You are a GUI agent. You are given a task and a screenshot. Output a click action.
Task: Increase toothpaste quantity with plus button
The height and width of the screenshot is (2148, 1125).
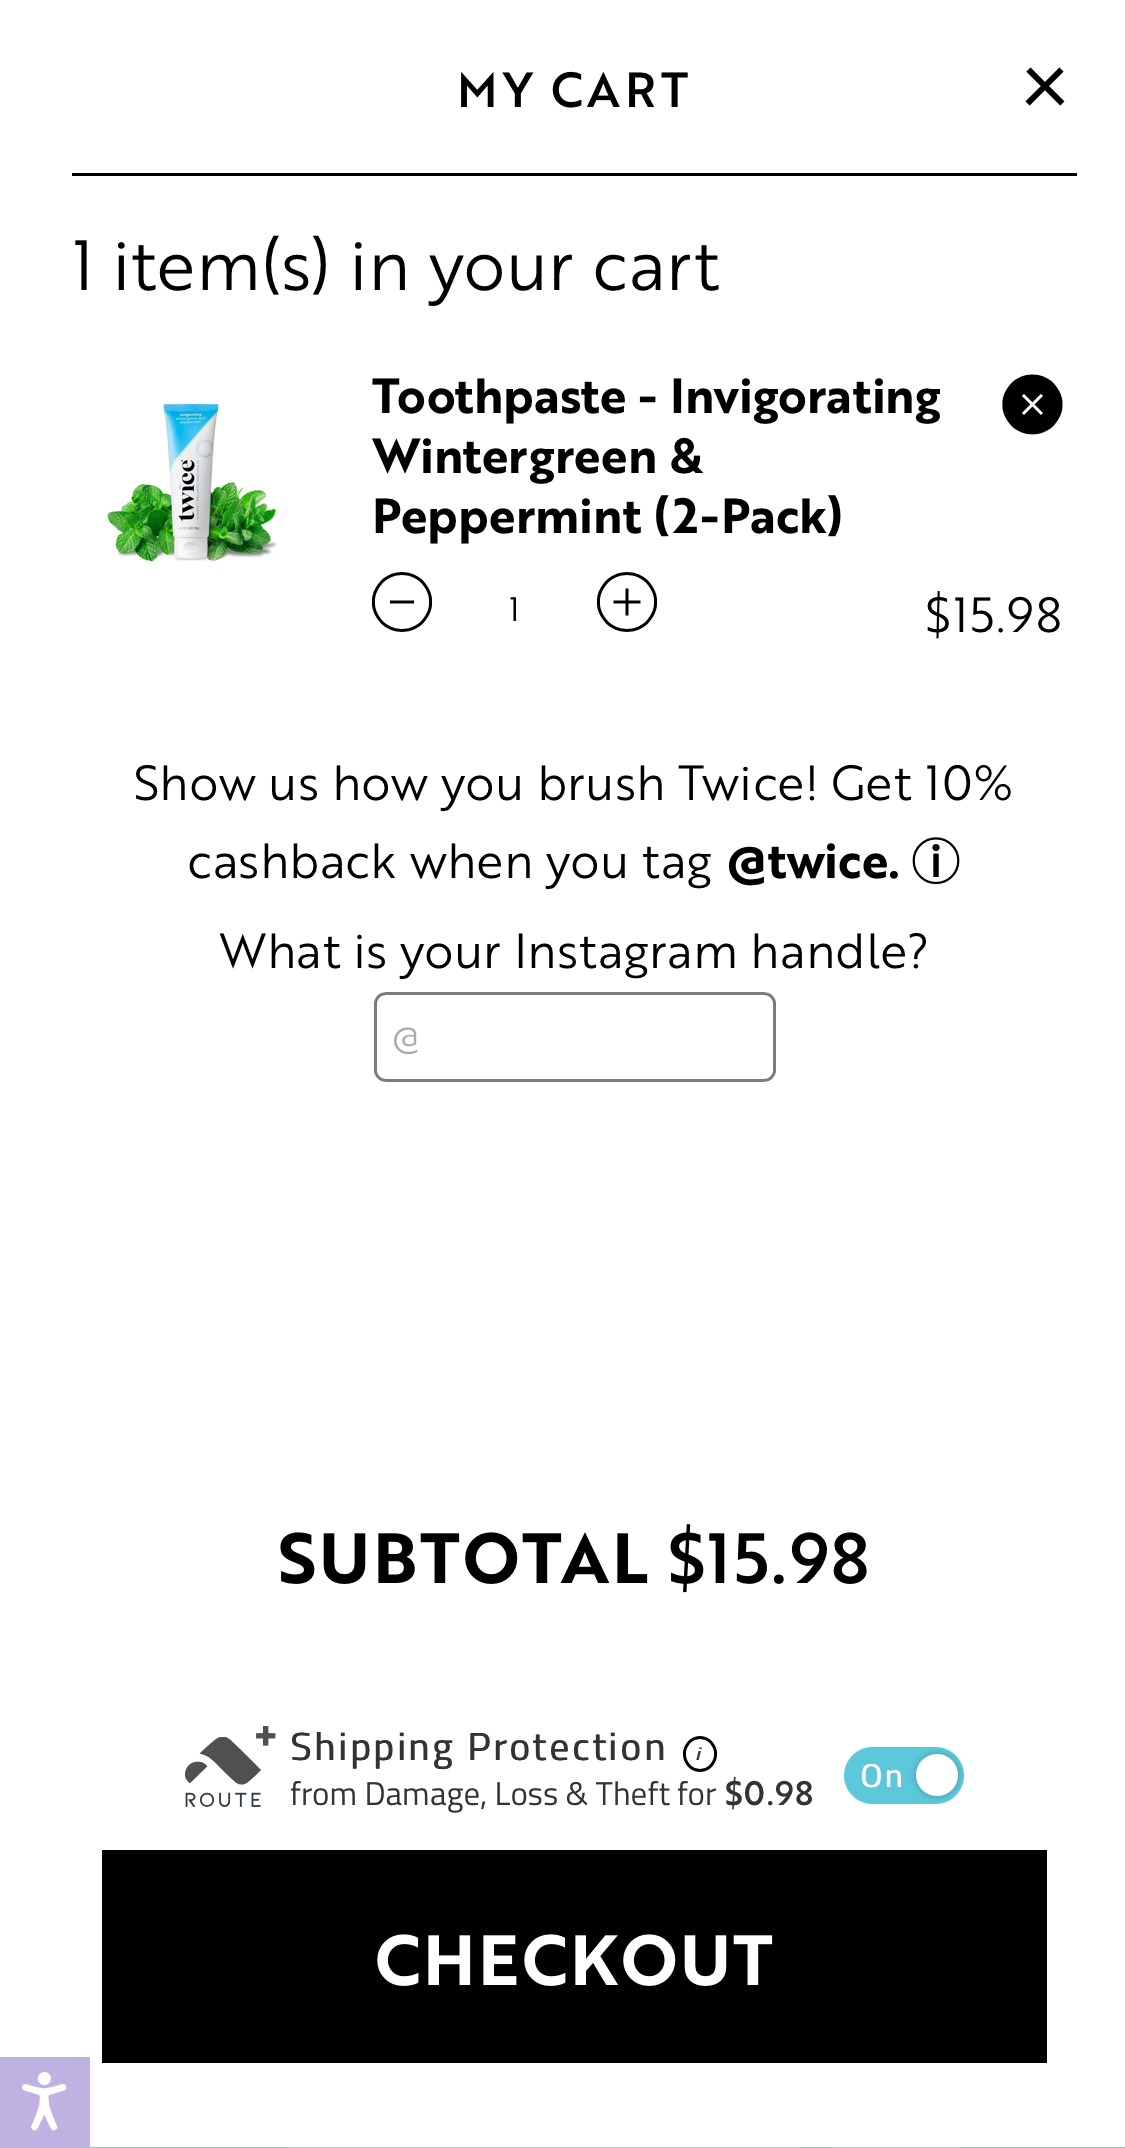626,602
